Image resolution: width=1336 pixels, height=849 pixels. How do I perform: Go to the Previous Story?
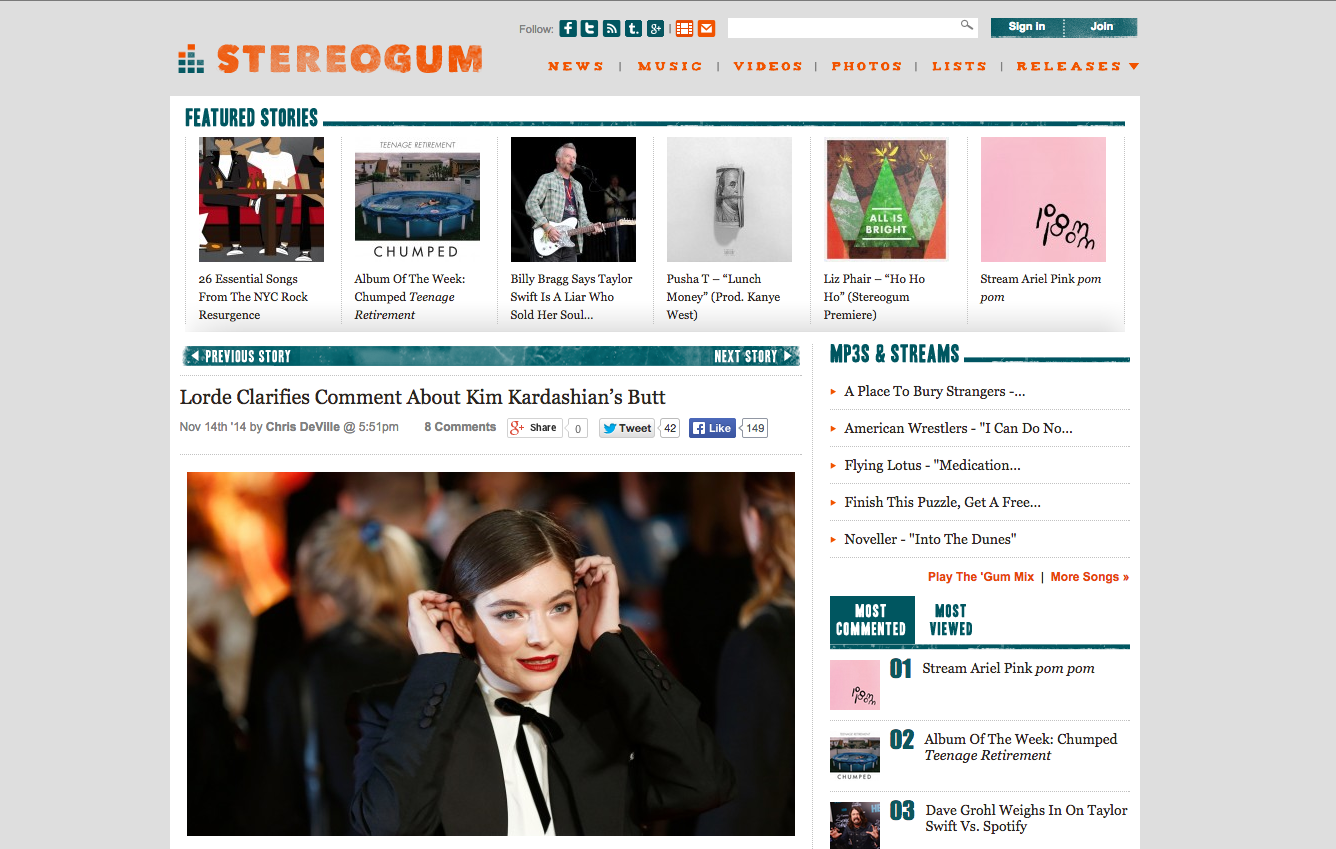(x=241, y=356)
